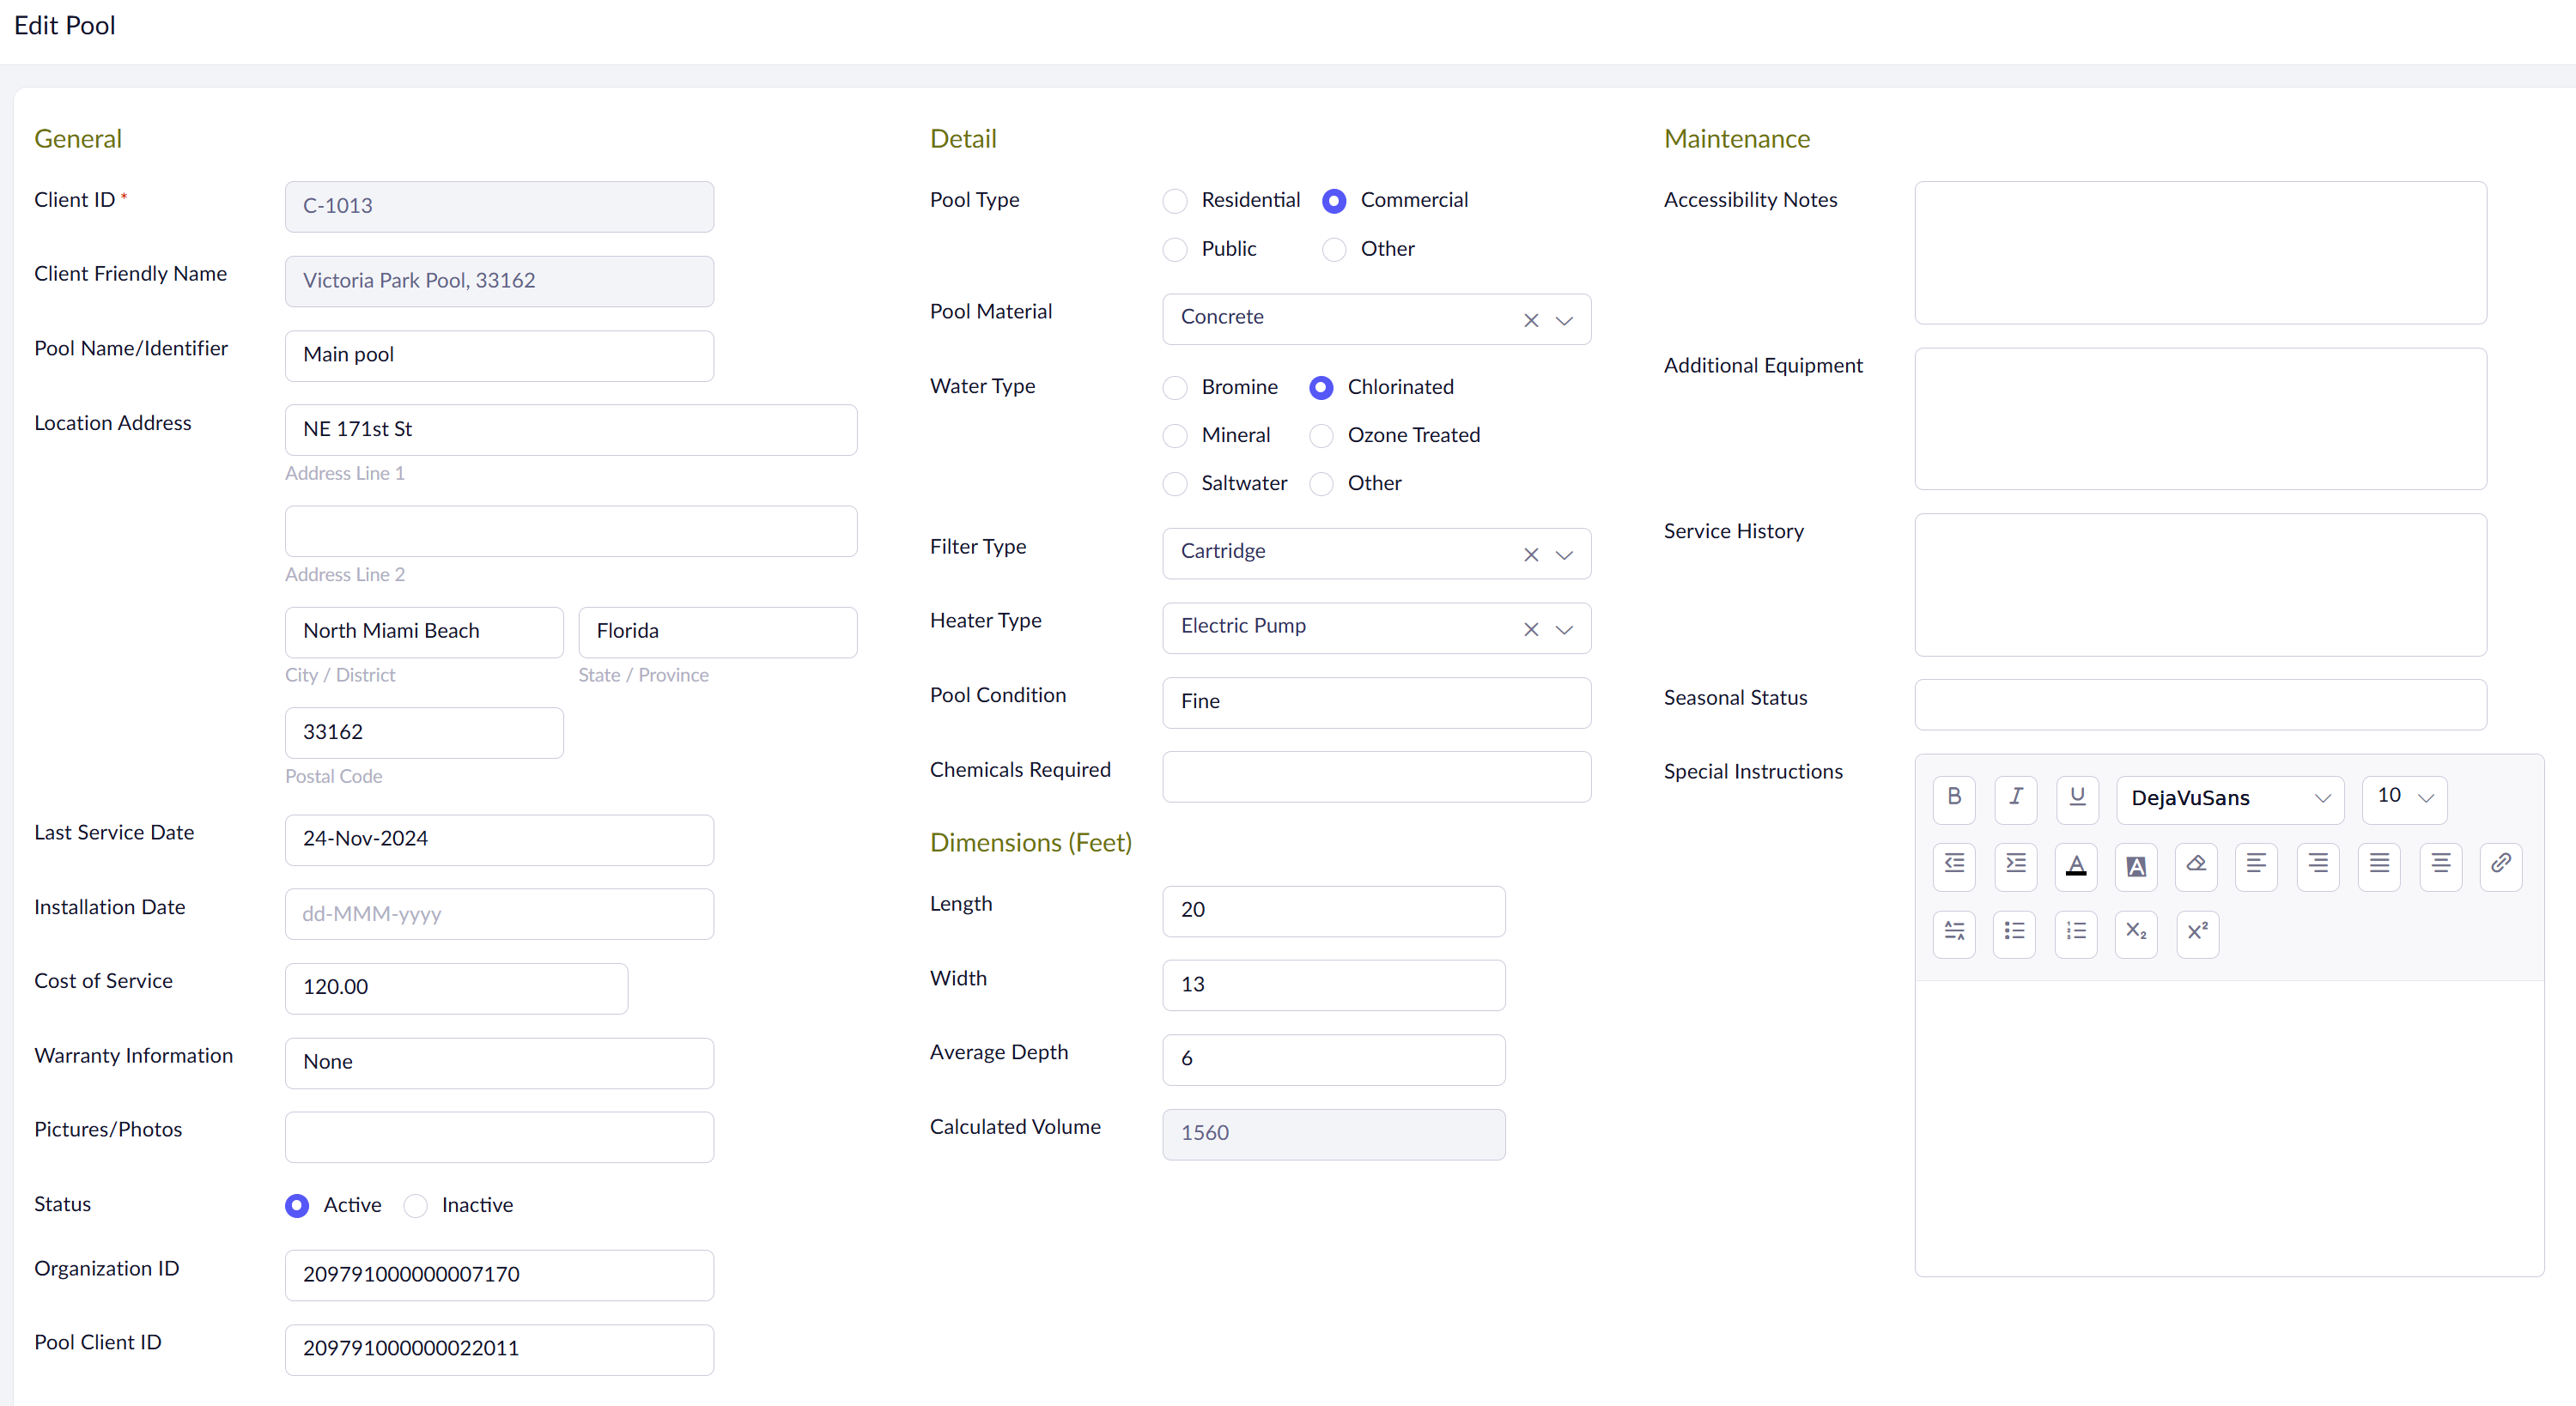This screenshot has height=1406, width=2576.
Task: Expand the Pool Material dropdown
Action: point(1564,320)
